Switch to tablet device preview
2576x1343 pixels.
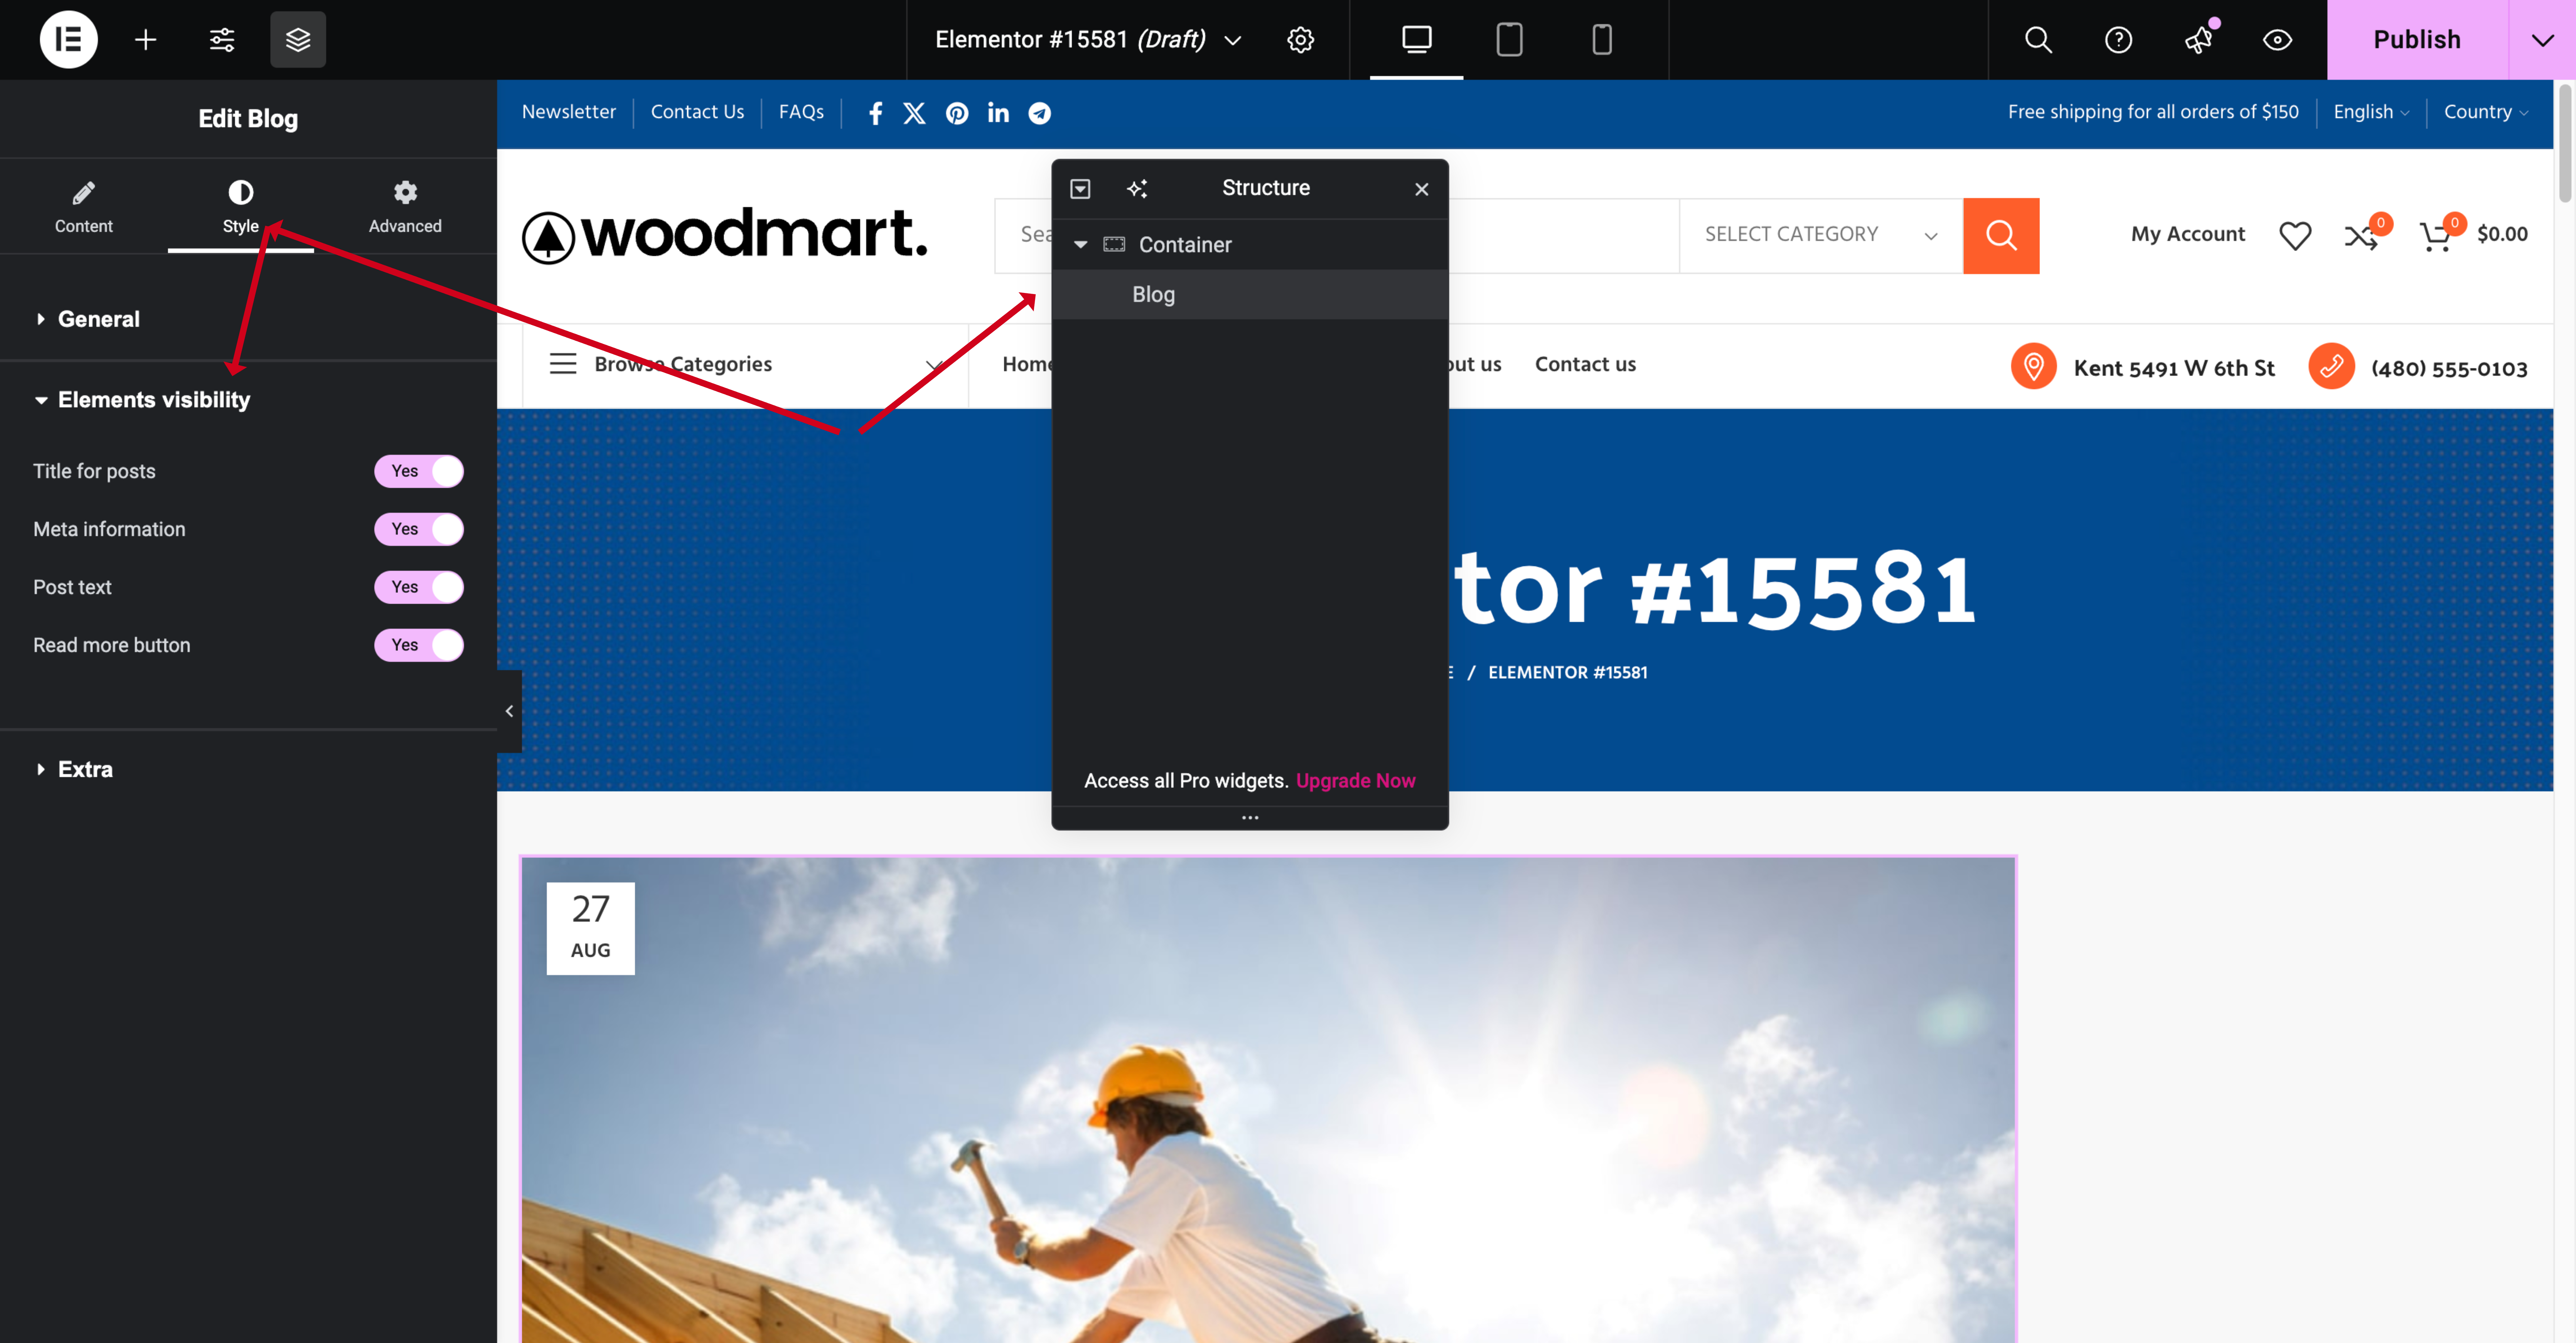pyautogui.click(x=1509, y=40)
